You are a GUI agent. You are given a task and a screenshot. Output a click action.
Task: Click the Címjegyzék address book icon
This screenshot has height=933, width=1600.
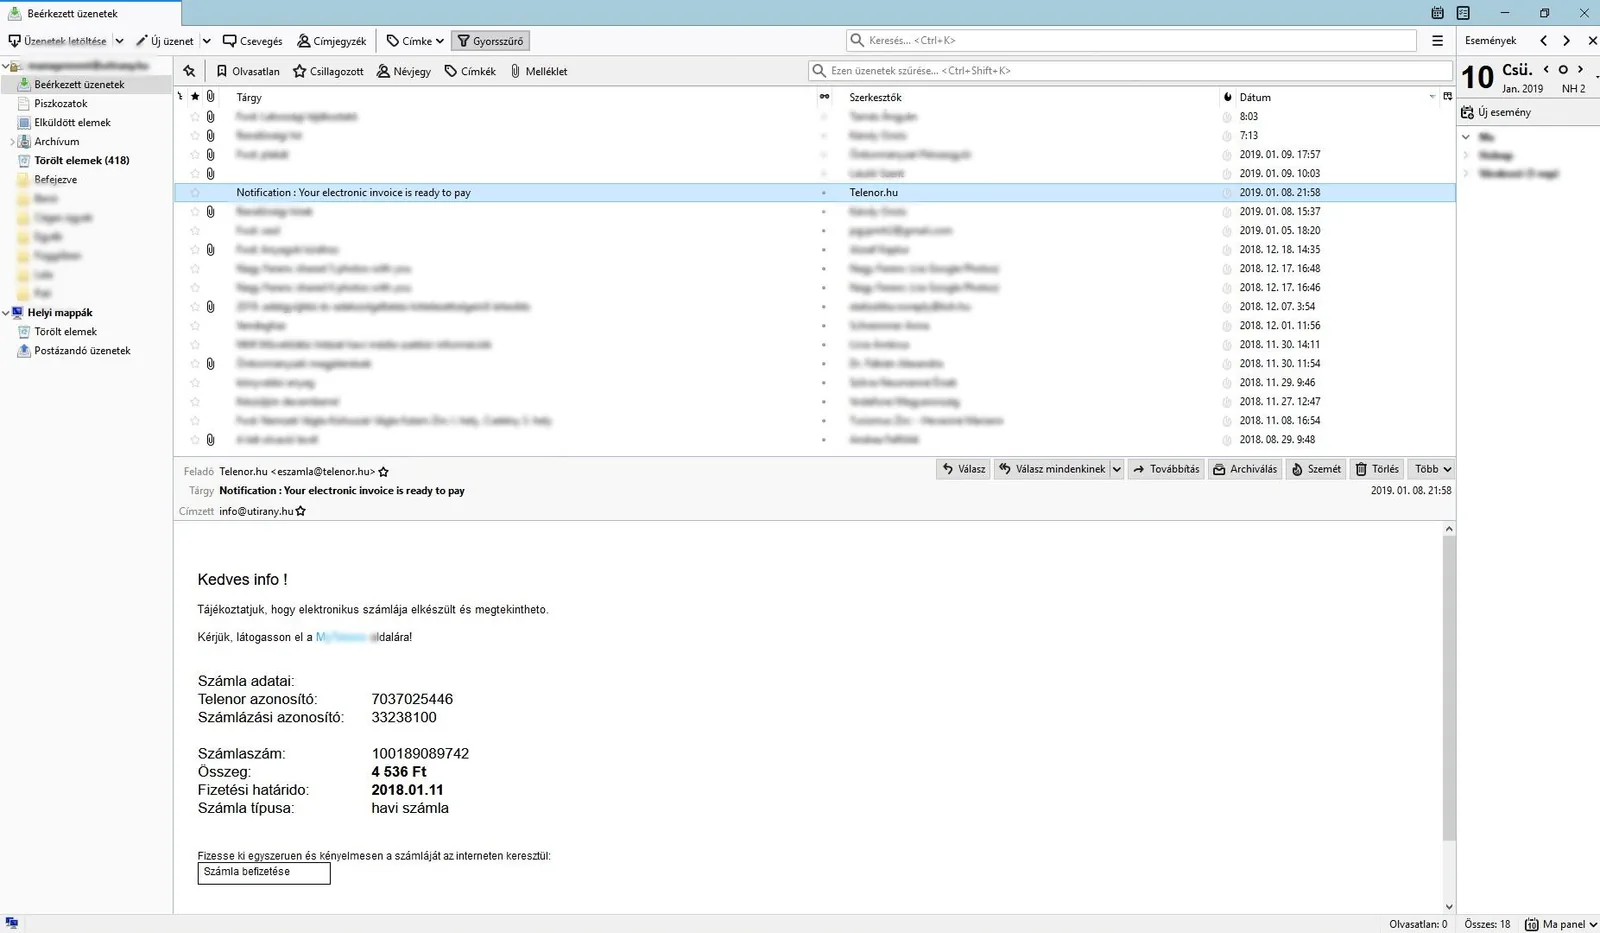(x=304, y=41)
